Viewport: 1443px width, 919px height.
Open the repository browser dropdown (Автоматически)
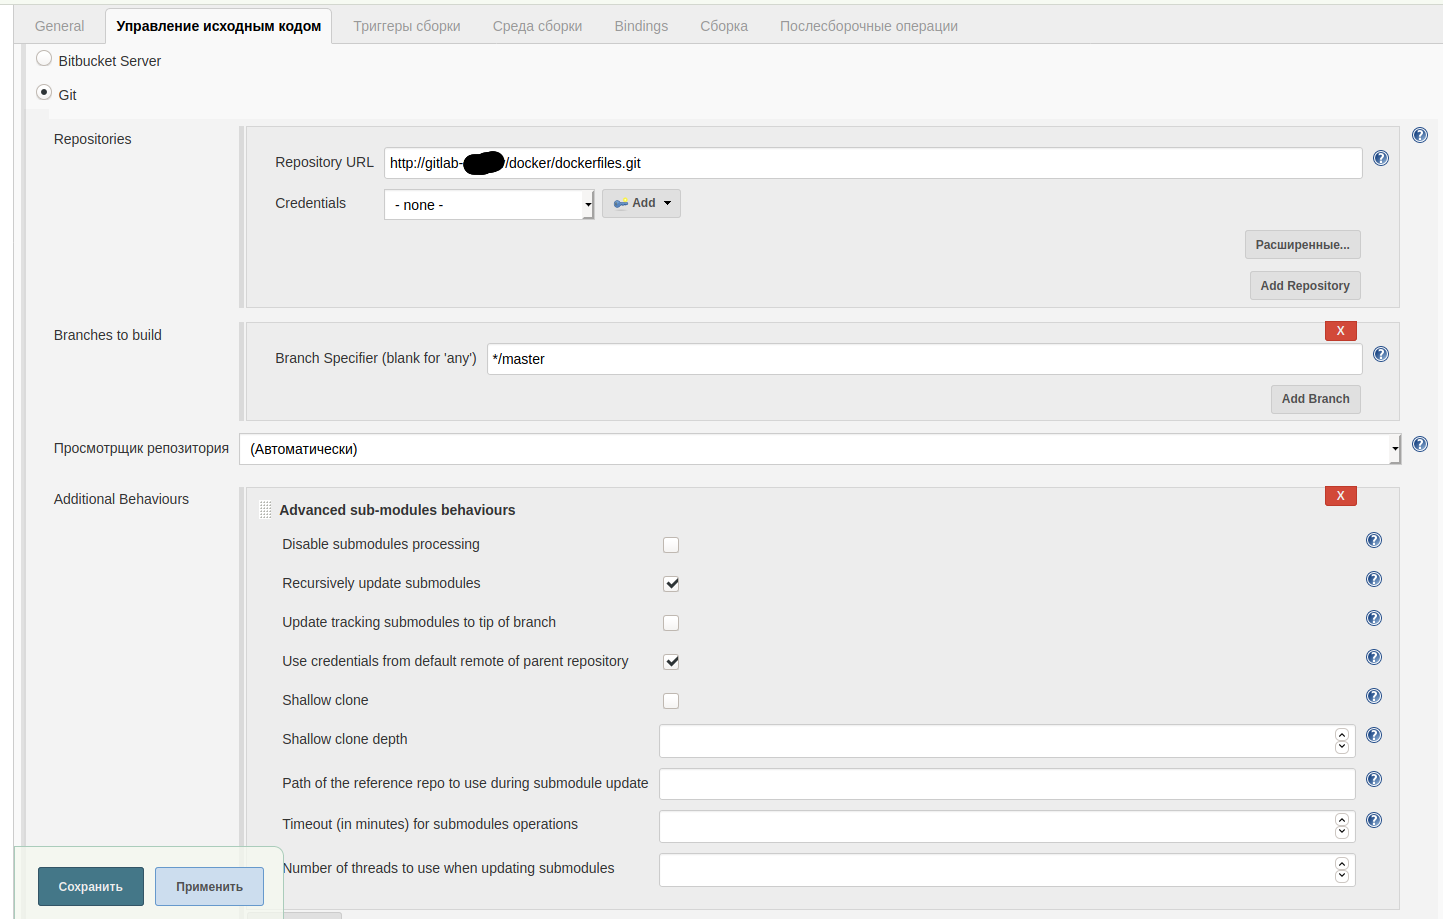click(x=819, y=449)
